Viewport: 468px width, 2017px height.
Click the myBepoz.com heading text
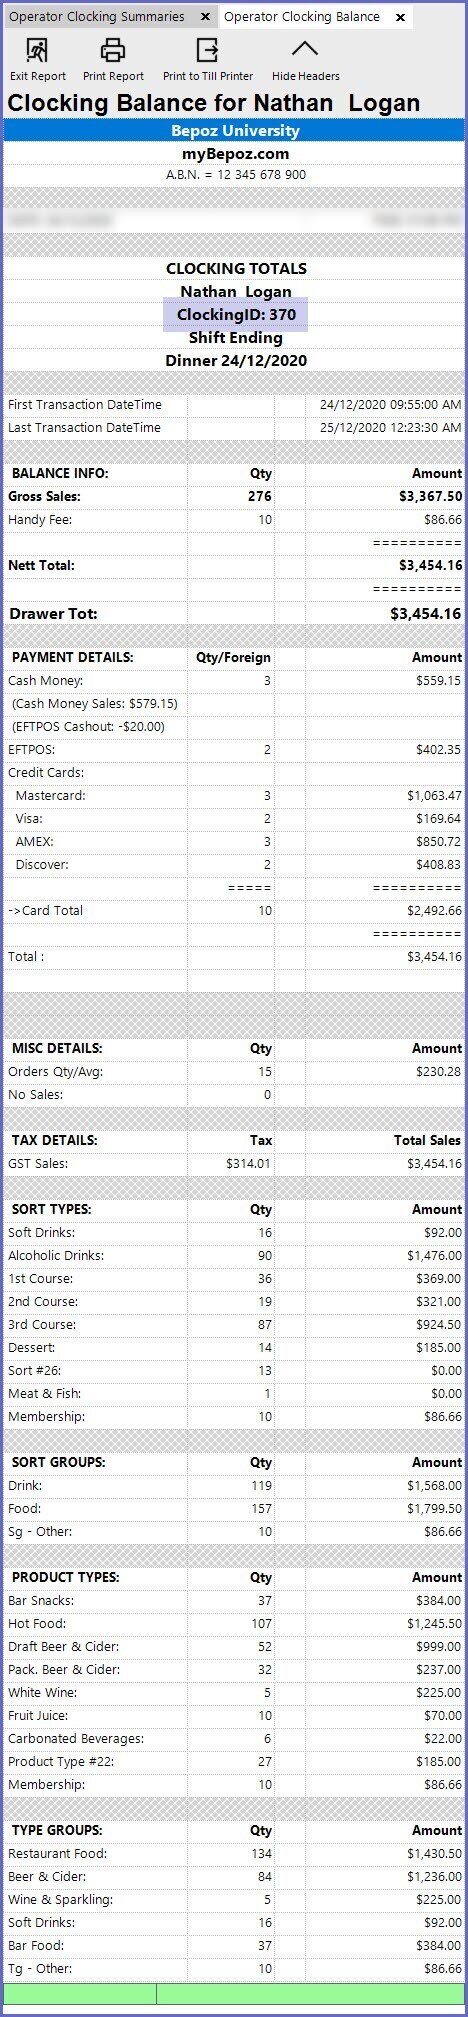[236, 154]
